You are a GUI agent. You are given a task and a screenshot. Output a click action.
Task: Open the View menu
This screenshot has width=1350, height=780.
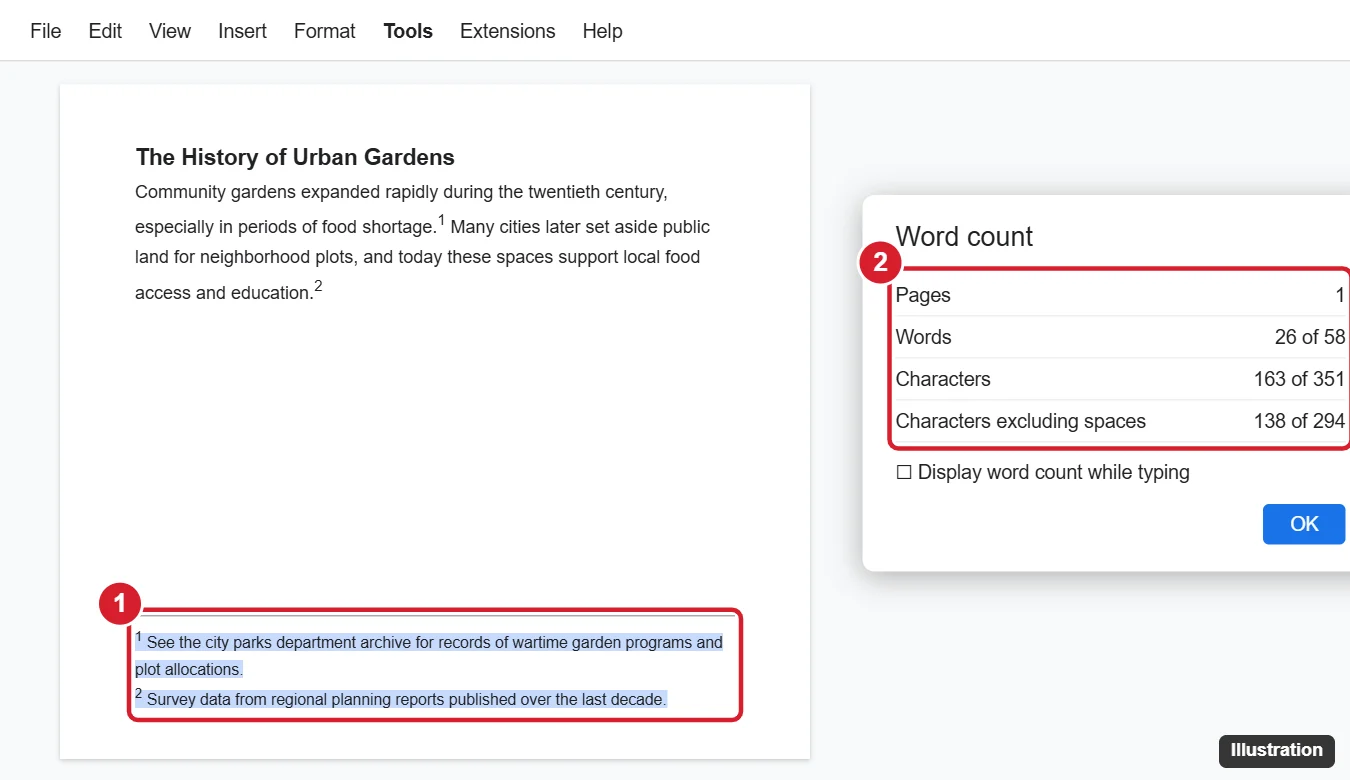[x=170, y=31]
